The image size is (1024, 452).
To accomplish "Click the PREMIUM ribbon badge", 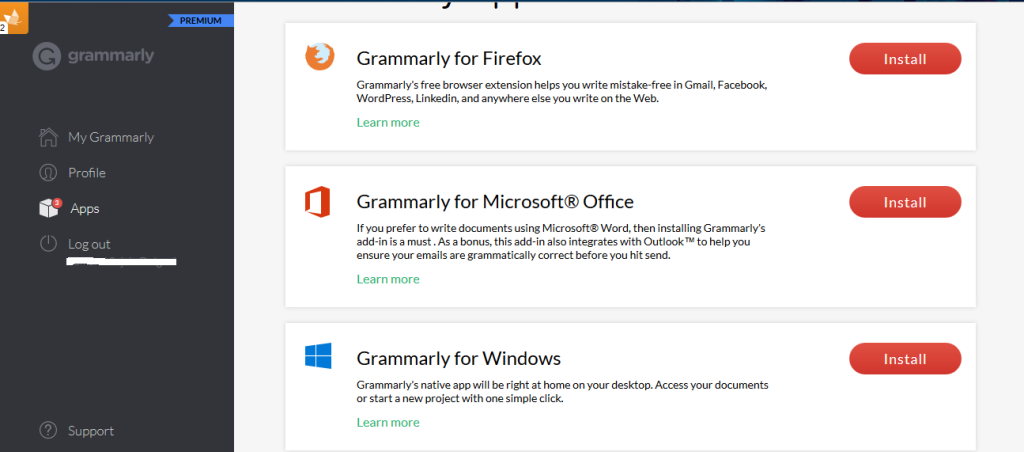I will point(199,20).
